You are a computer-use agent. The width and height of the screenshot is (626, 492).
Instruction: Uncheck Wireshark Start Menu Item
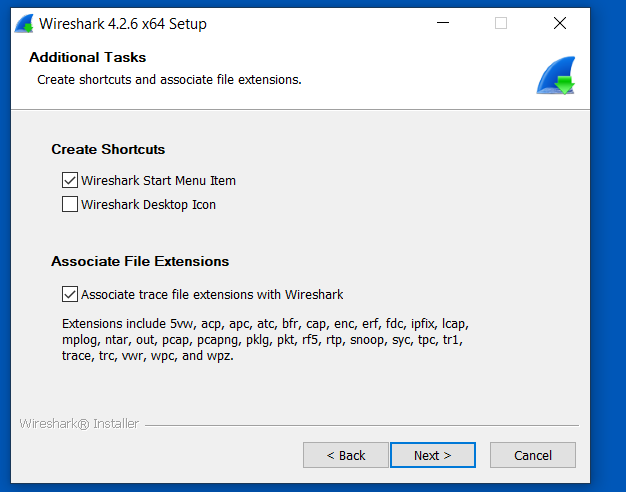70,181
